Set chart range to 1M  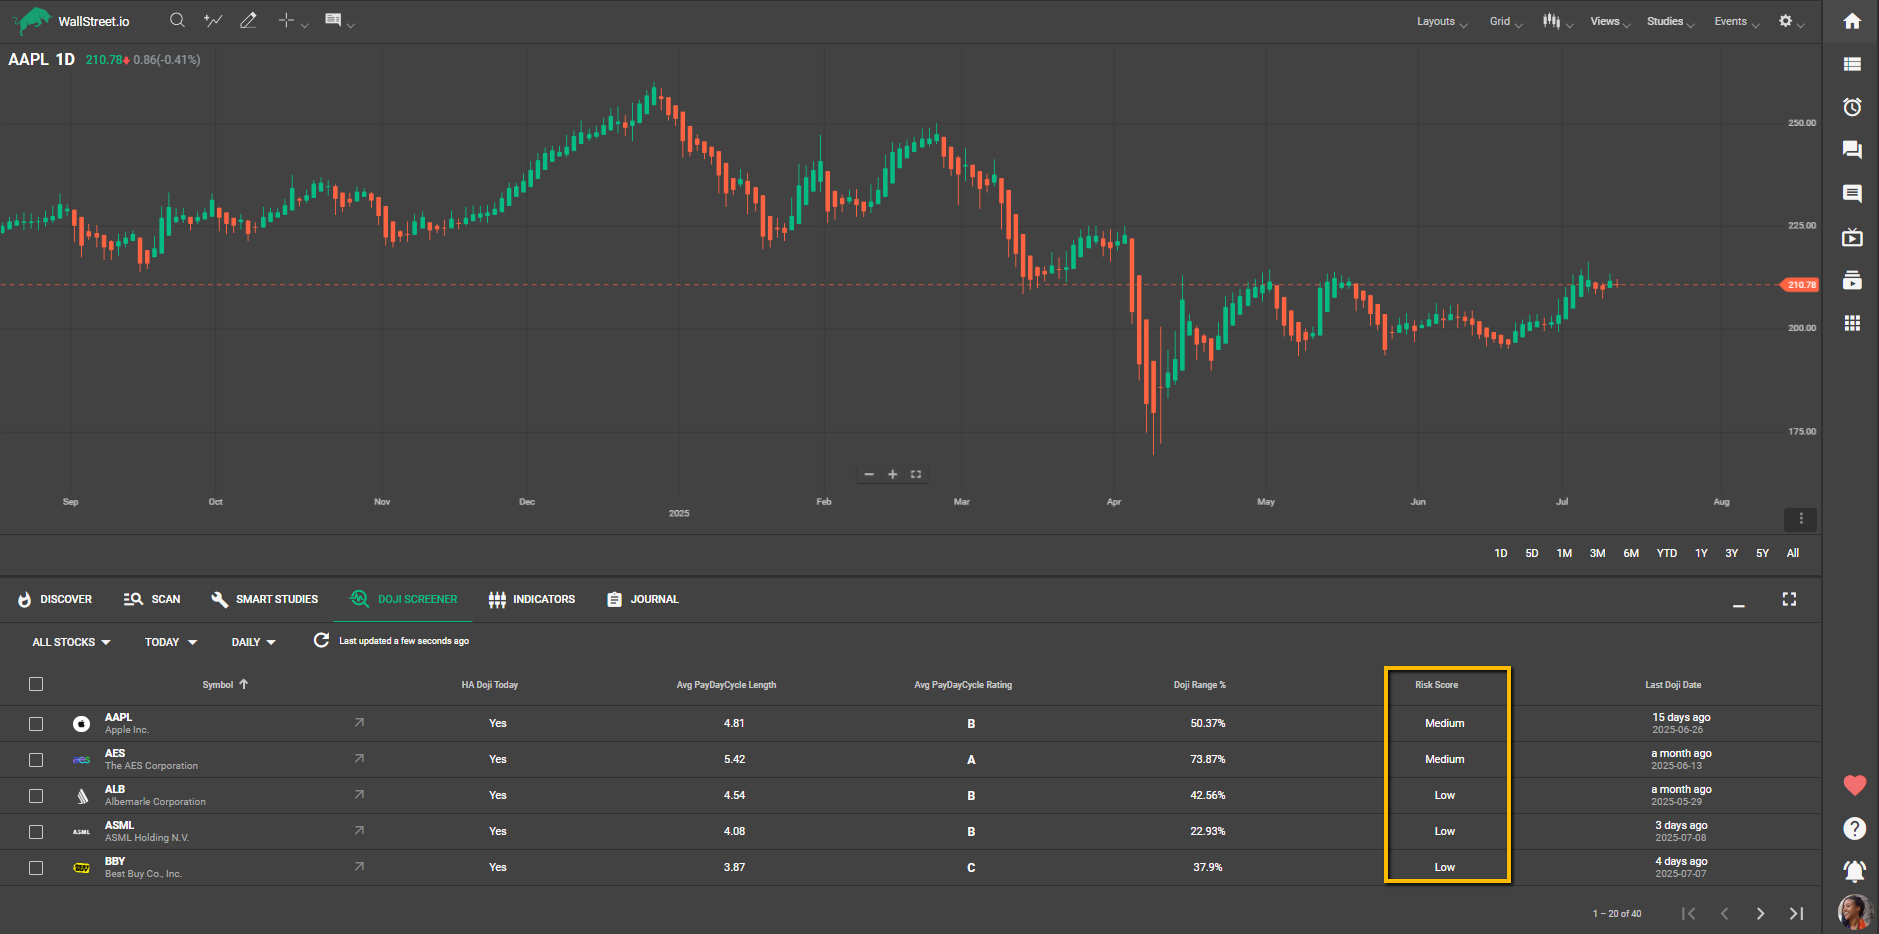pyautogui.click(x=1564, y=553)
